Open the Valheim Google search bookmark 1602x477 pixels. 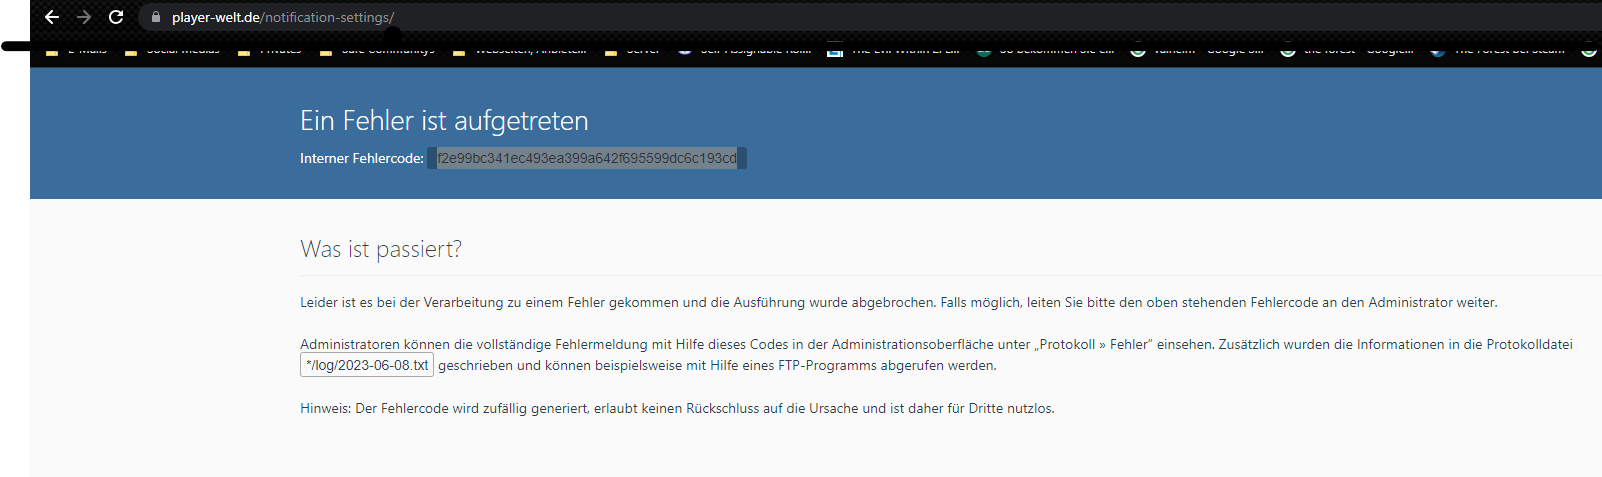pyautogui.click(x=1199, y=50)
